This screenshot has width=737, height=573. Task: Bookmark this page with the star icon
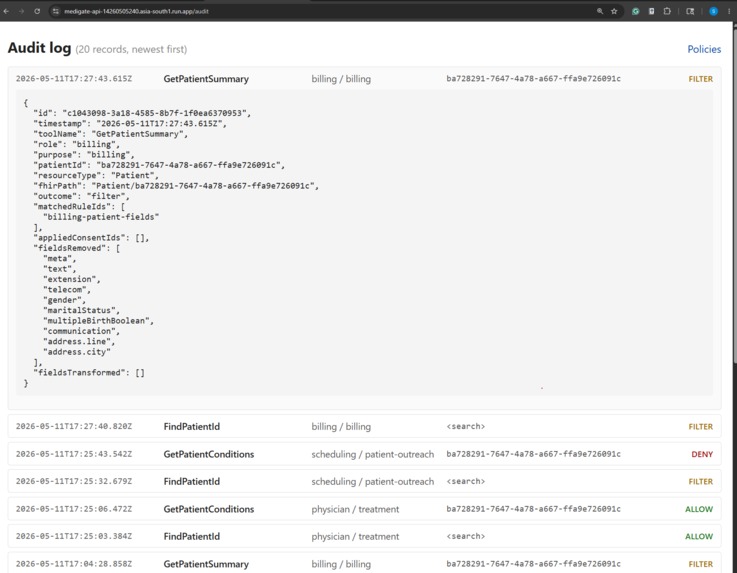614,11
